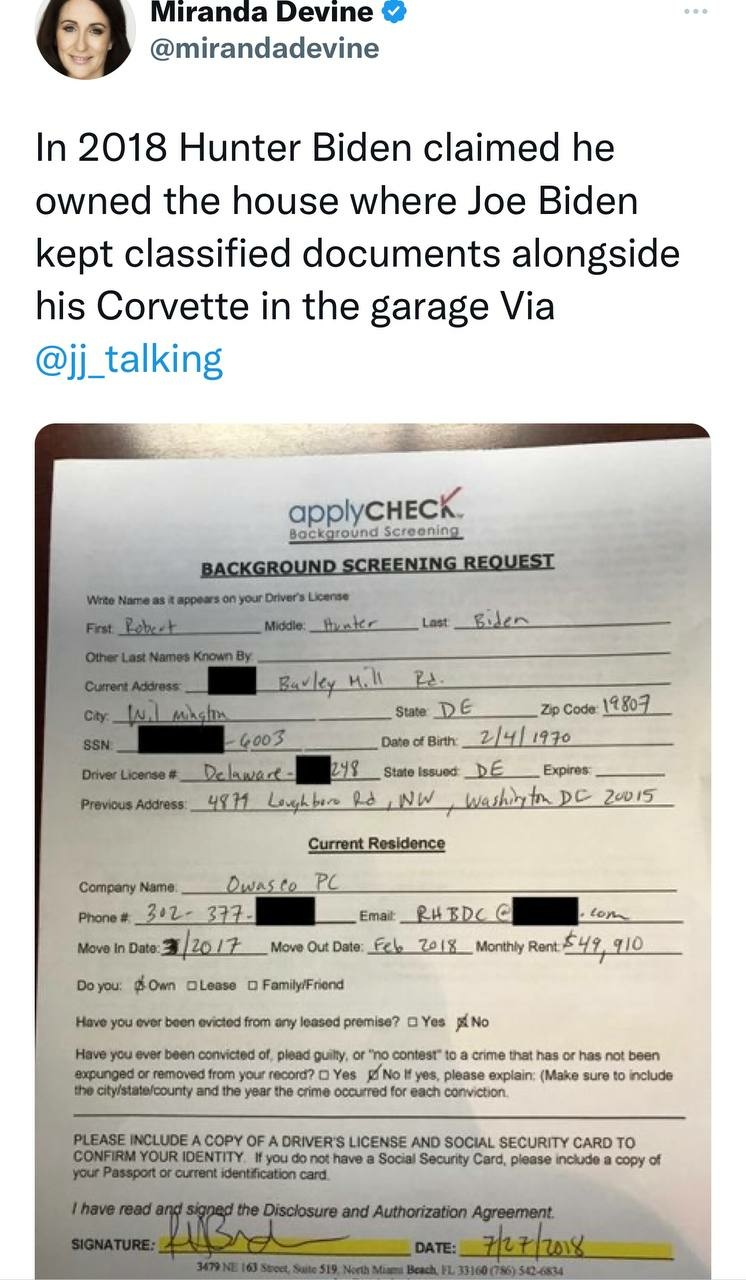Screen dimensions: 746x1280
Task: Check the conviction question's No box
Action: pos(374,1073)
